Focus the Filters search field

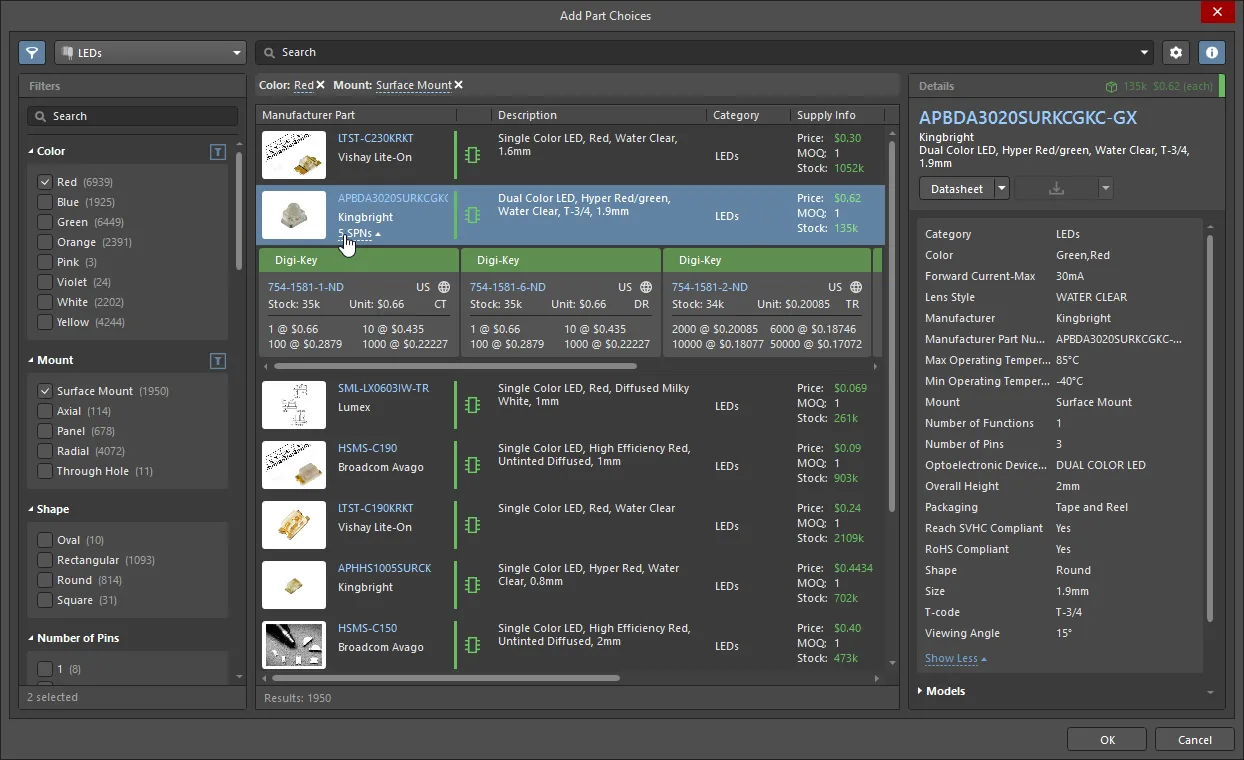click(133, 116)
